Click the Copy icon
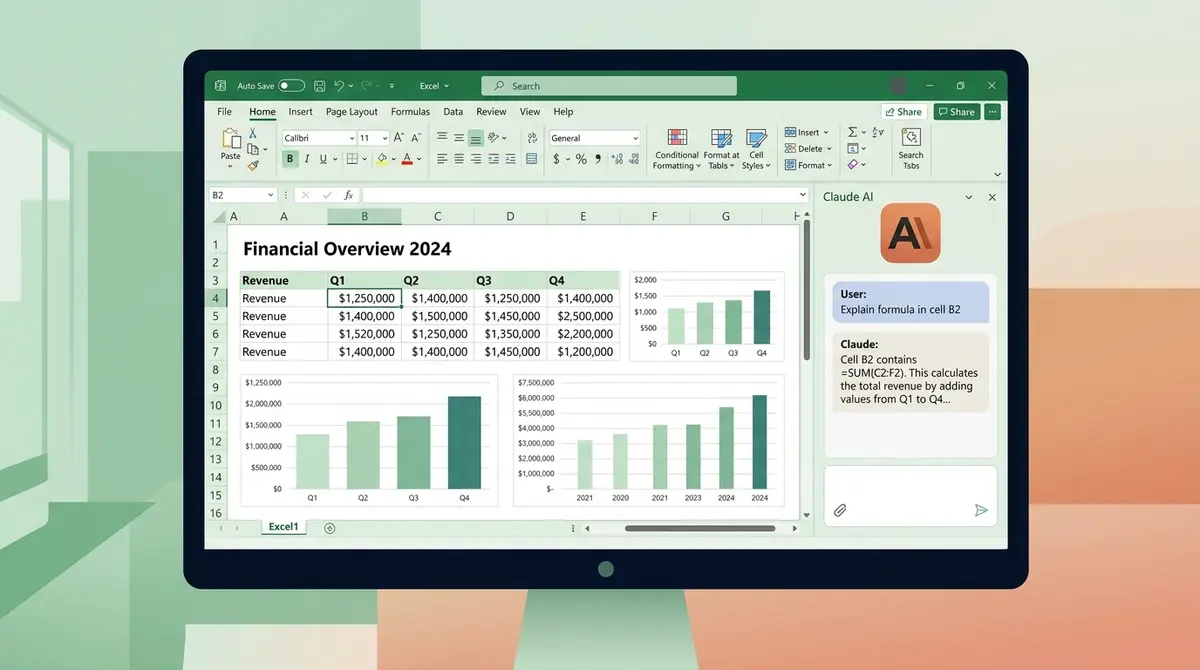The height and width of the screenshot is (670, 1200). tap(252, 149)
